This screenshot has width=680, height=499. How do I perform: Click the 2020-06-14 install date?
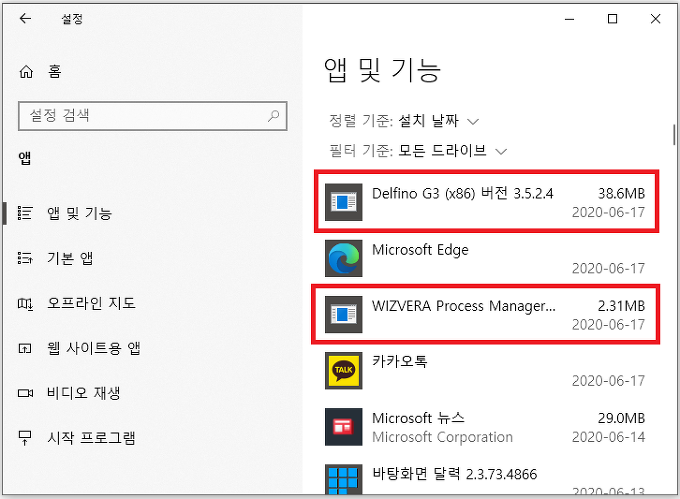[x=608, y=437]
